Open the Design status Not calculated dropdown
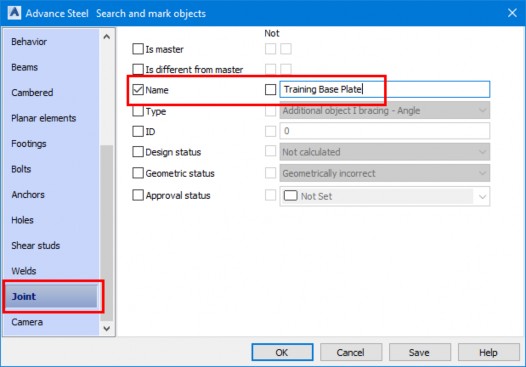The width and height of the screenshot is (526, 367). (x=385, y=152)
